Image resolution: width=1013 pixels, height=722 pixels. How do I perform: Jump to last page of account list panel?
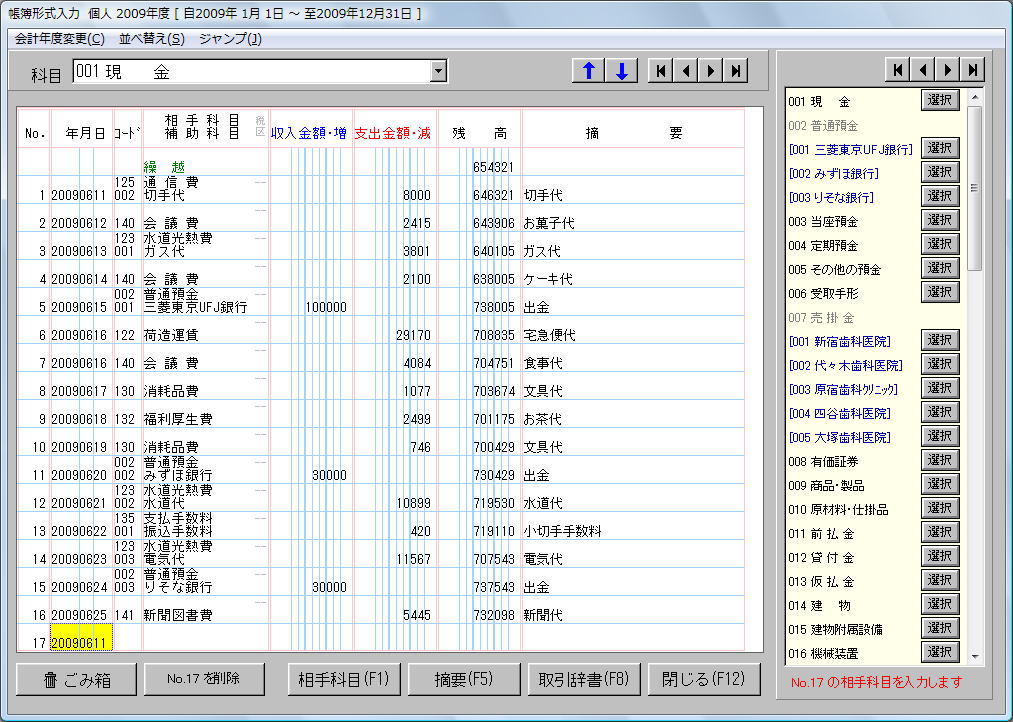tap(973, 69)
